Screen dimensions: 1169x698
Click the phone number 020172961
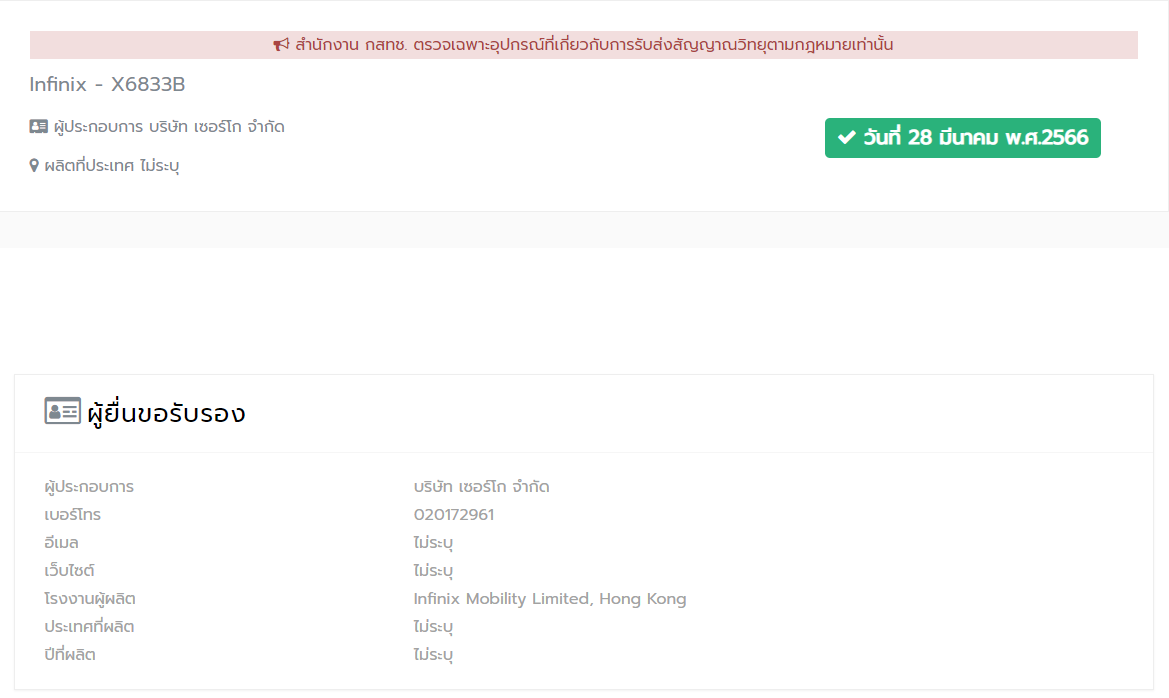[454, 515]
